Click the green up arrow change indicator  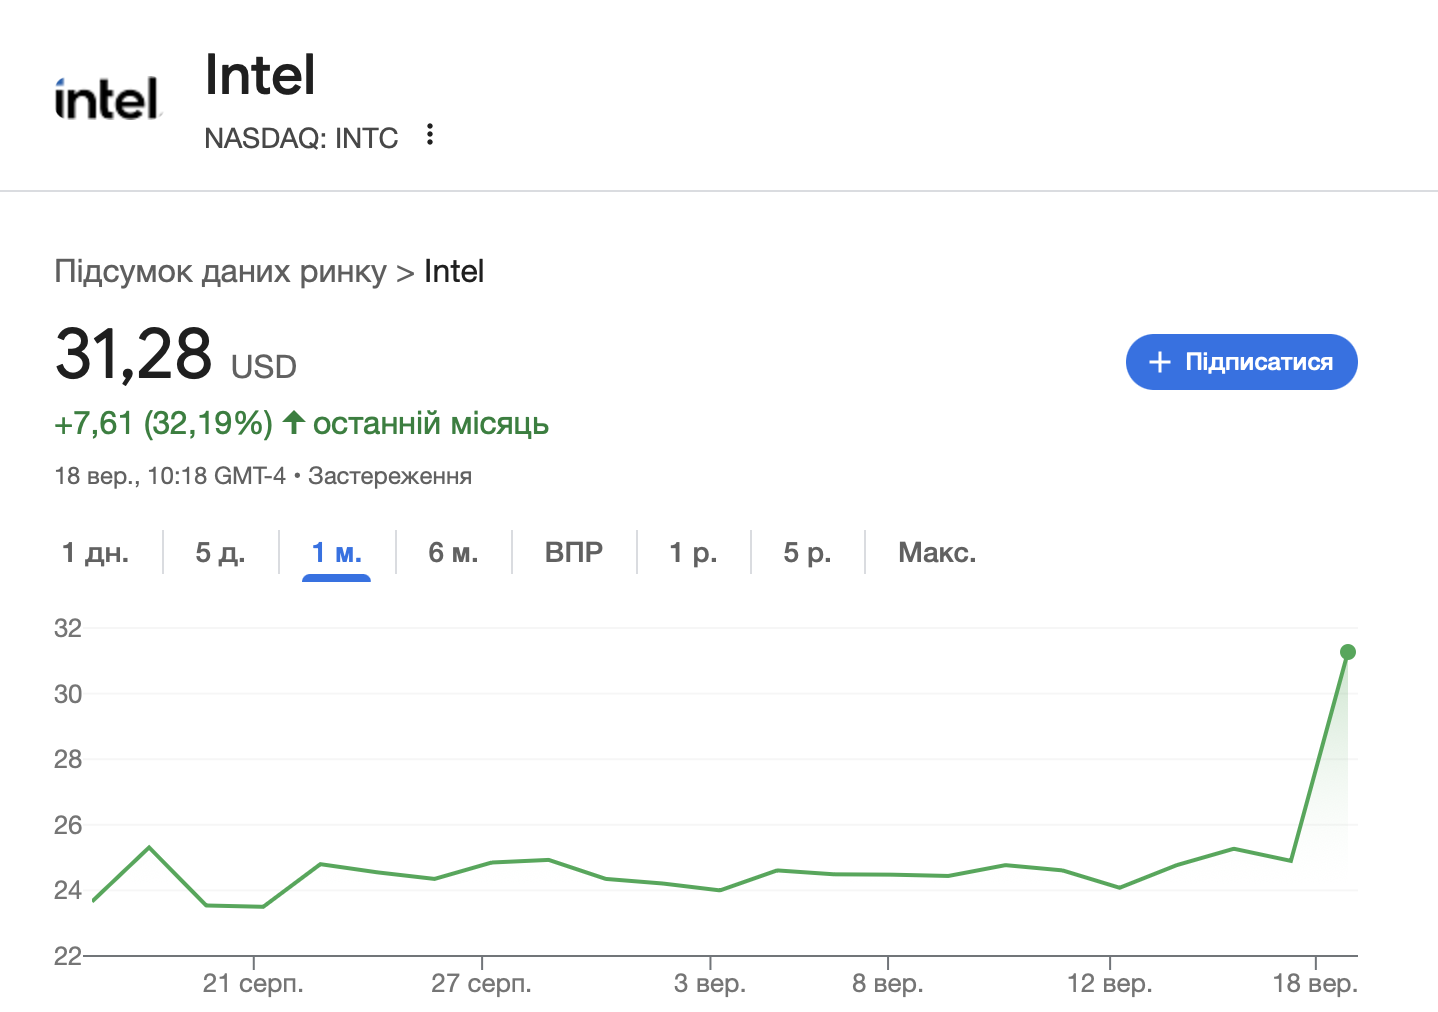pos(293,423)
